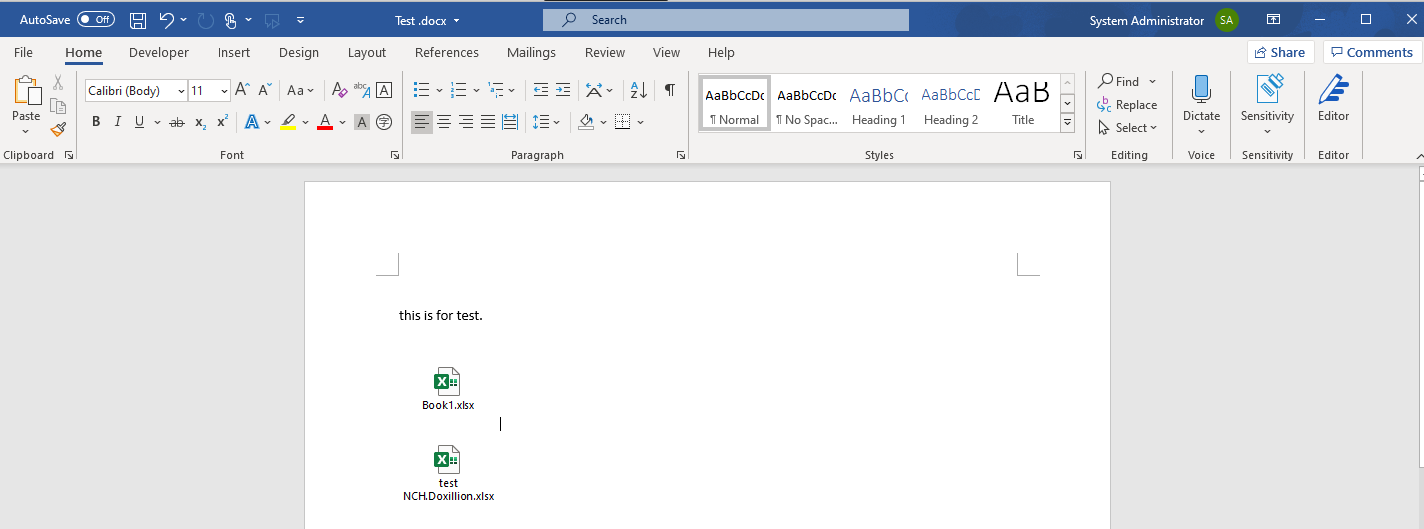Click the Find button
Viewport: 1424px width, 529px height.
point(1119,81)
